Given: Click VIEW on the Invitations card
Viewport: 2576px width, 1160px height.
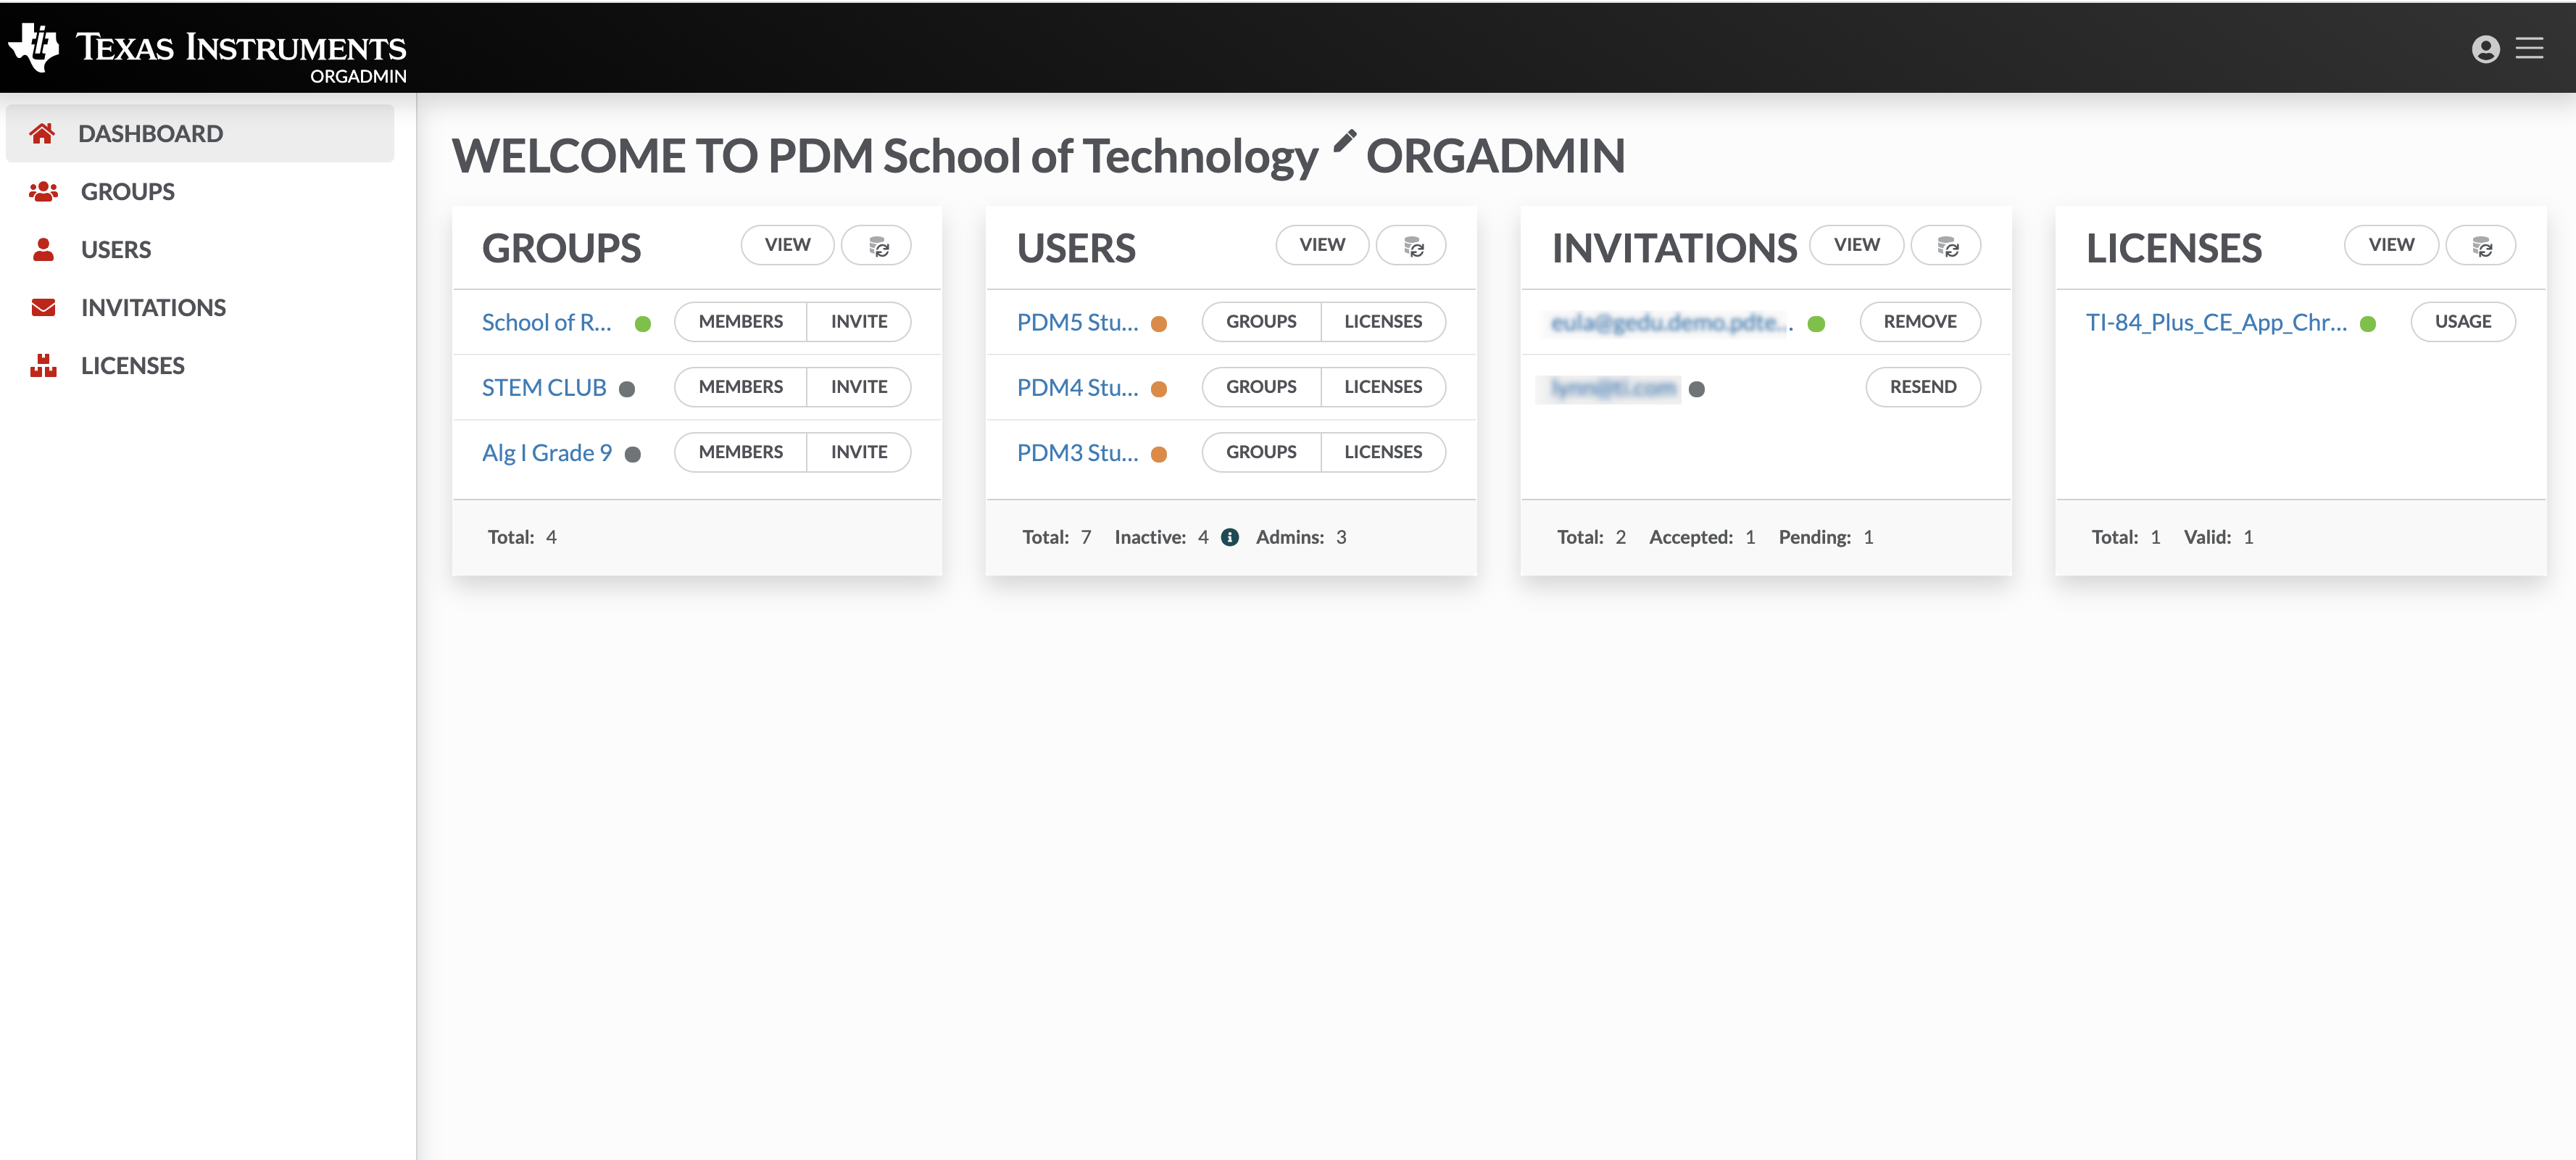Looking at the screenshot, I should (1856, 245).
